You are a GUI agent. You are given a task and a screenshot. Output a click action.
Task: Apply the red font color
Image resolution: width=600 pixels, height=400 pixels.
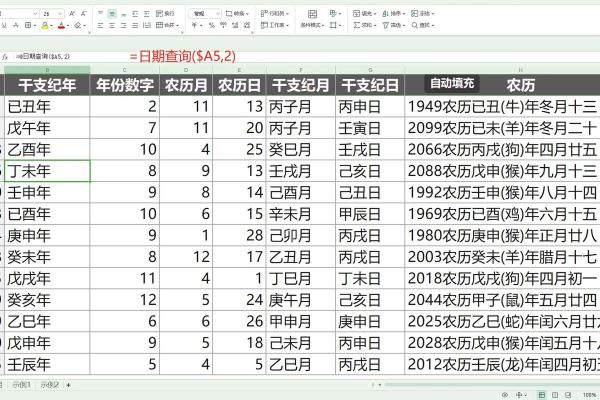[x=61, y=26]
